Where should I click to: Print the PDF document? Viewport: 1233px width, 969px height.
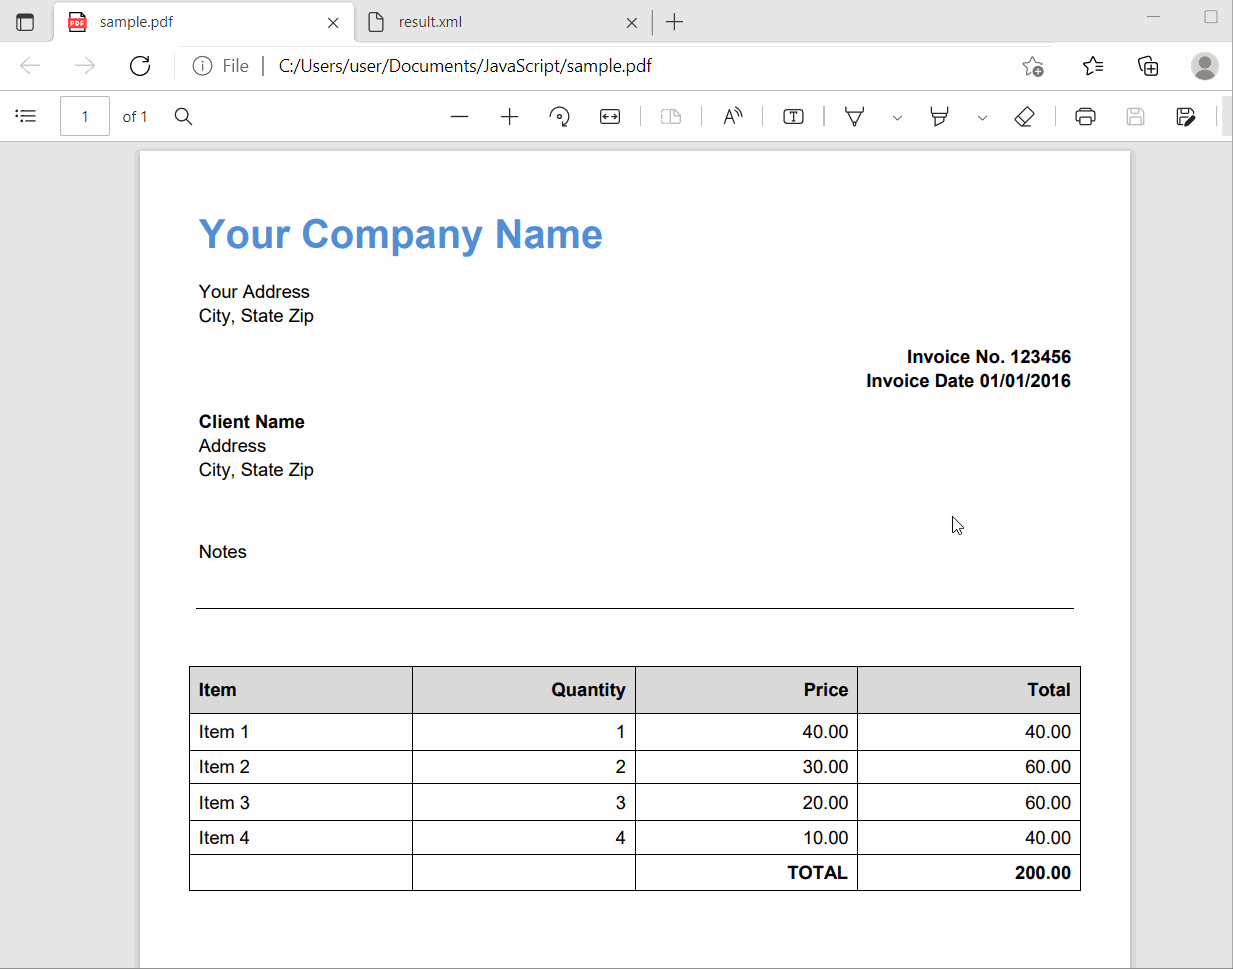point(1085,117)
